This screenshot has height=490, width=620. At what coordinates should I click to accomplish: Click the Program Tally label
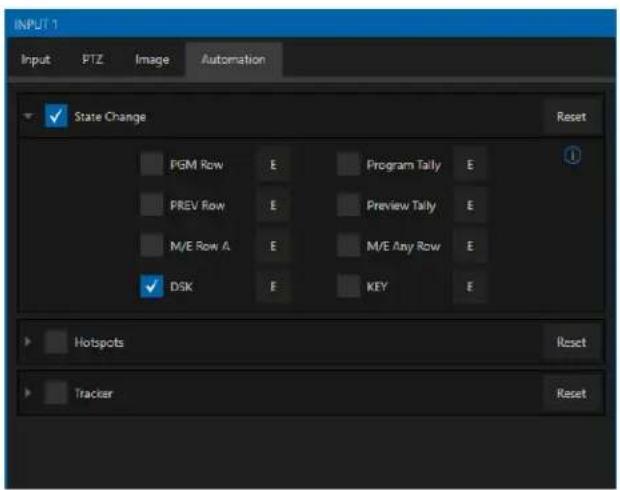tap(404, 165)
